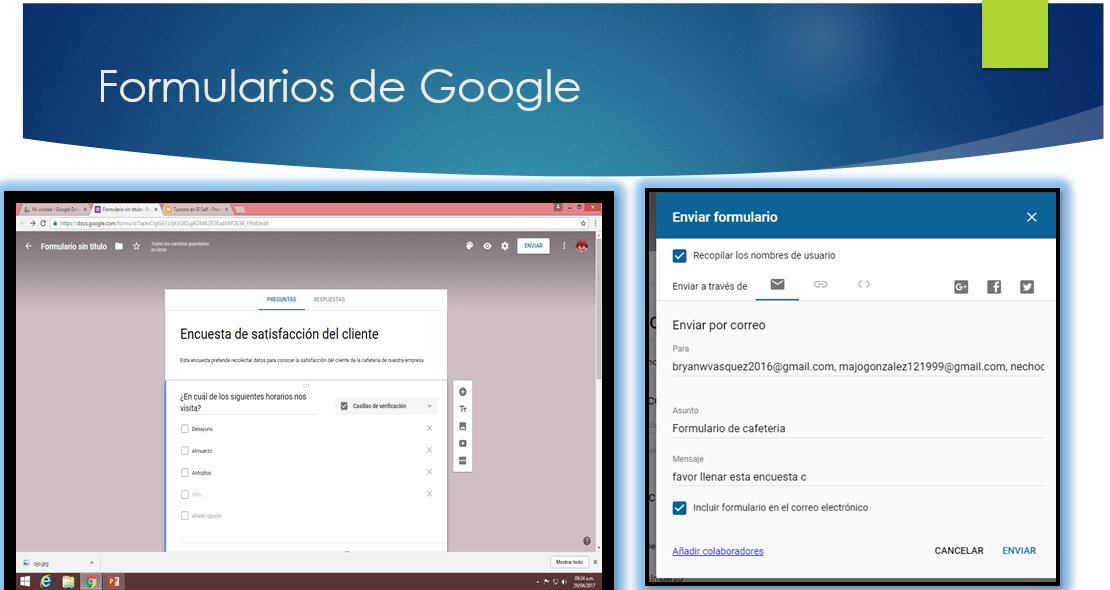Screen dimensions: 1110x590
Task: Select the embed HTML code icon
Action: coord(864,284)
